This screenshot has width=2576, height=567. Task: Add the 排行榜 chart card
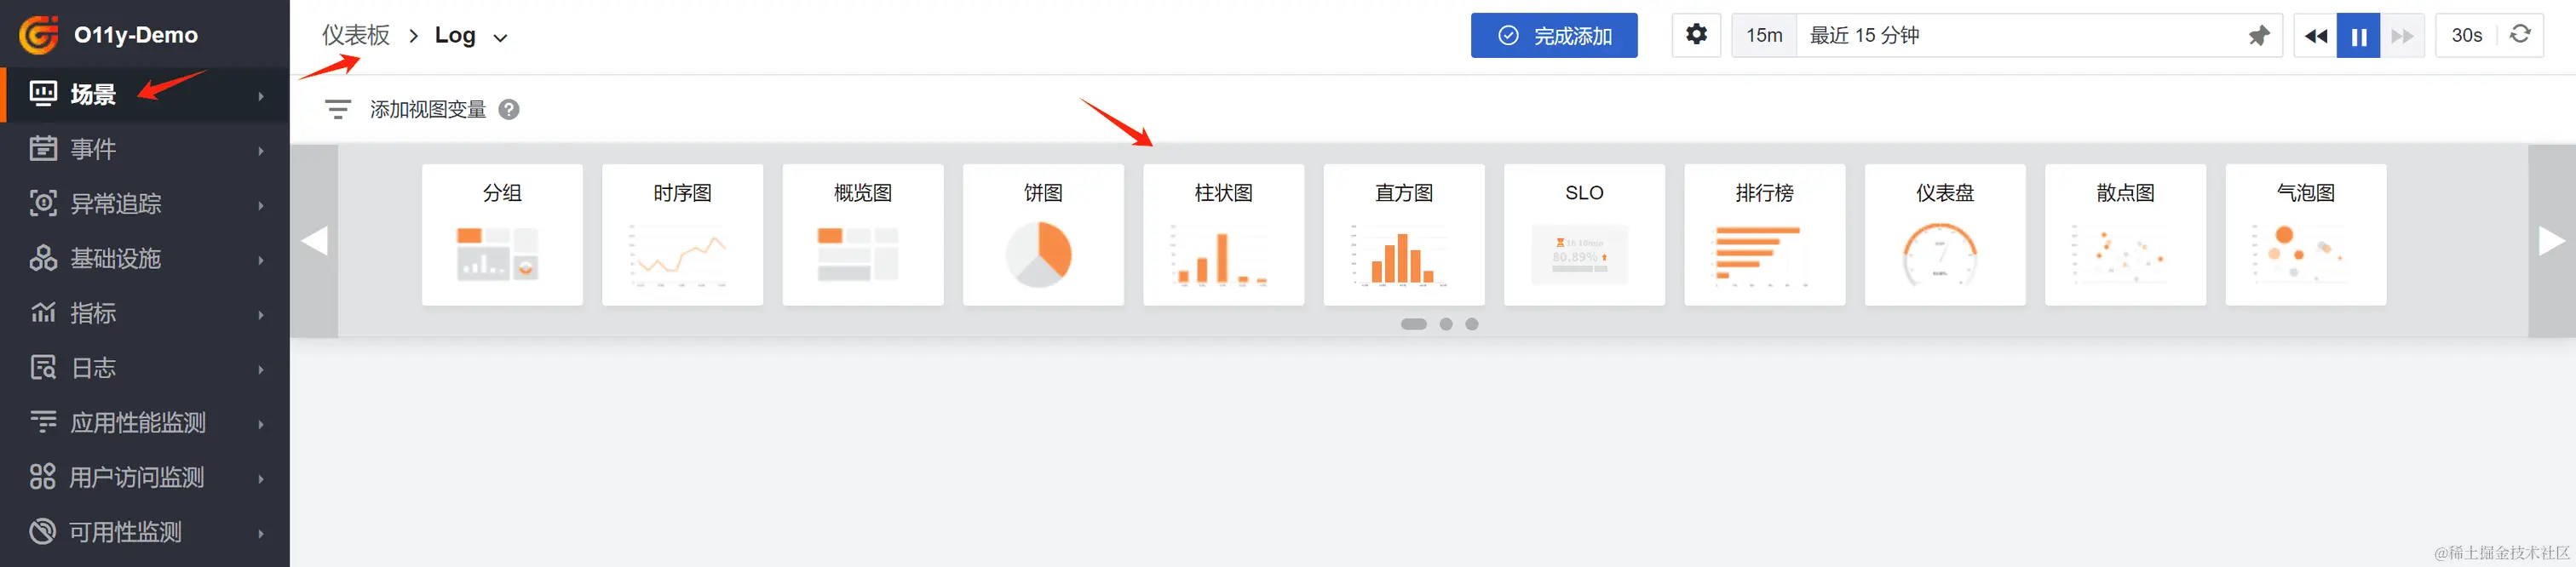[1765, 235]
